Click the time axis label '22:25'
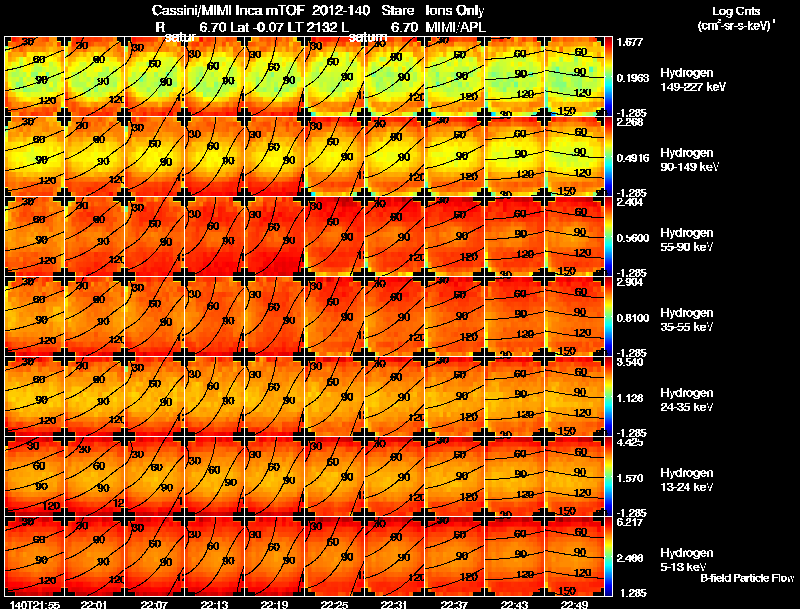The image size is (800, 609). click(x=334, y=604)
